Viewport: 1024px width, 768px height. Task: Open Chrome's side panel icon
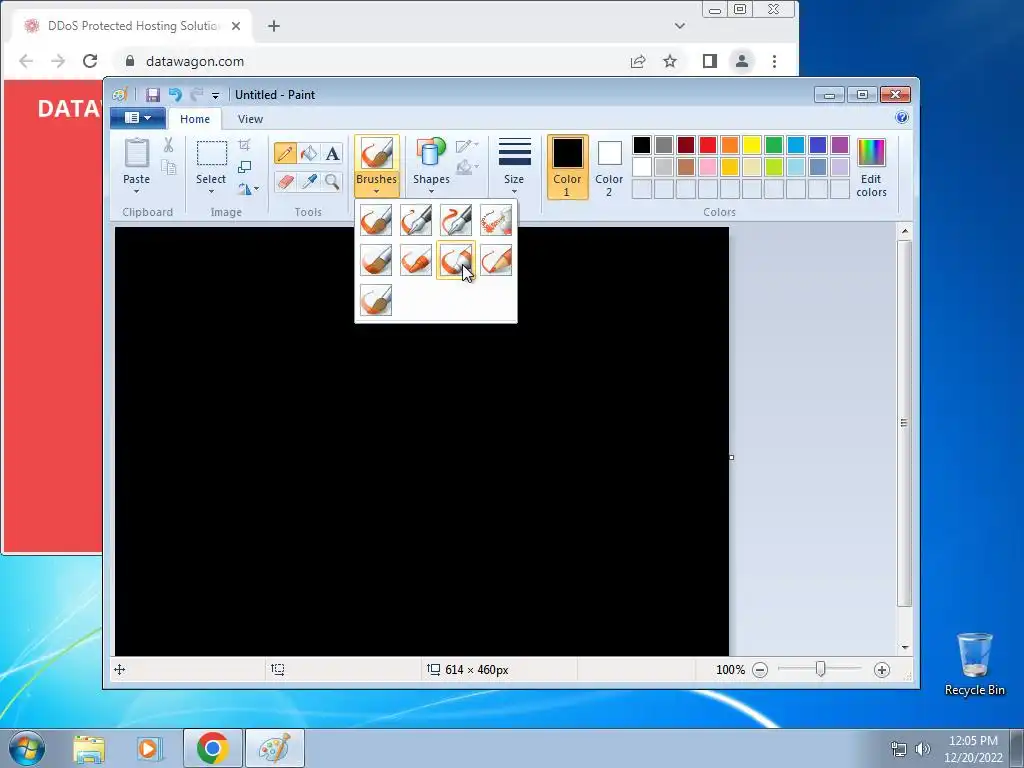tap(710, 61)
